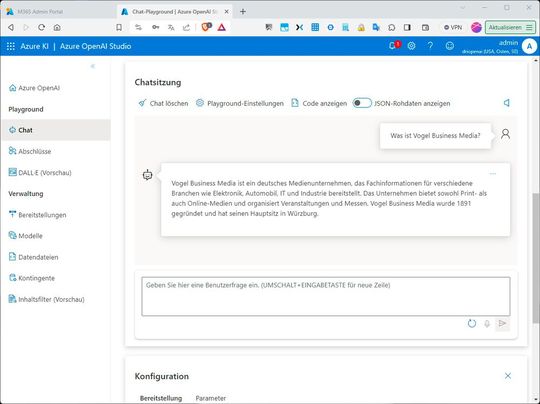Open Brave shields lion icon
Screen dimensions: 540x404
point(206,27)
